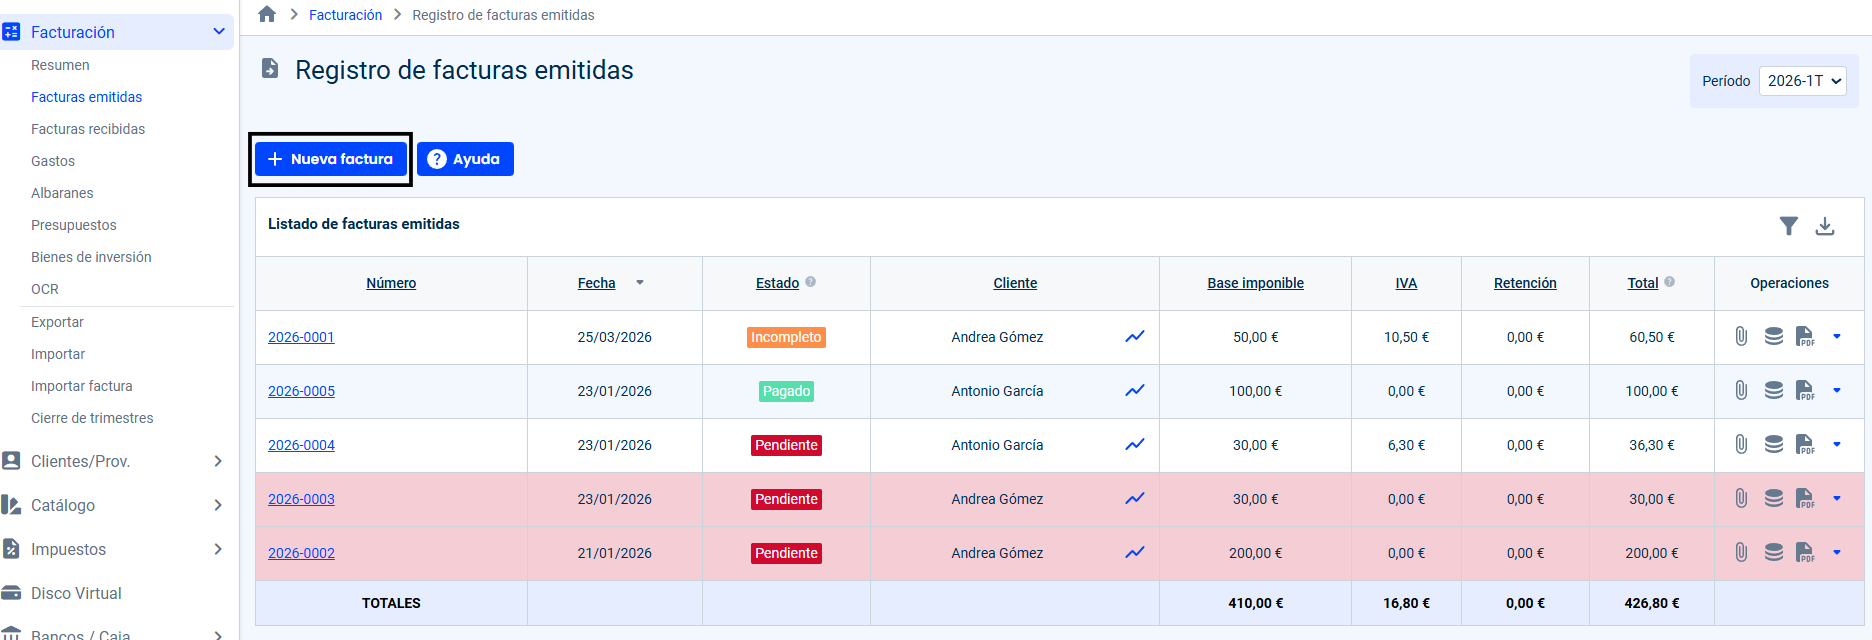Click the attachment paperclip for invoice 2026-0001
Viewport: 1872px width, 640px height.
(x=1741, y=337)
